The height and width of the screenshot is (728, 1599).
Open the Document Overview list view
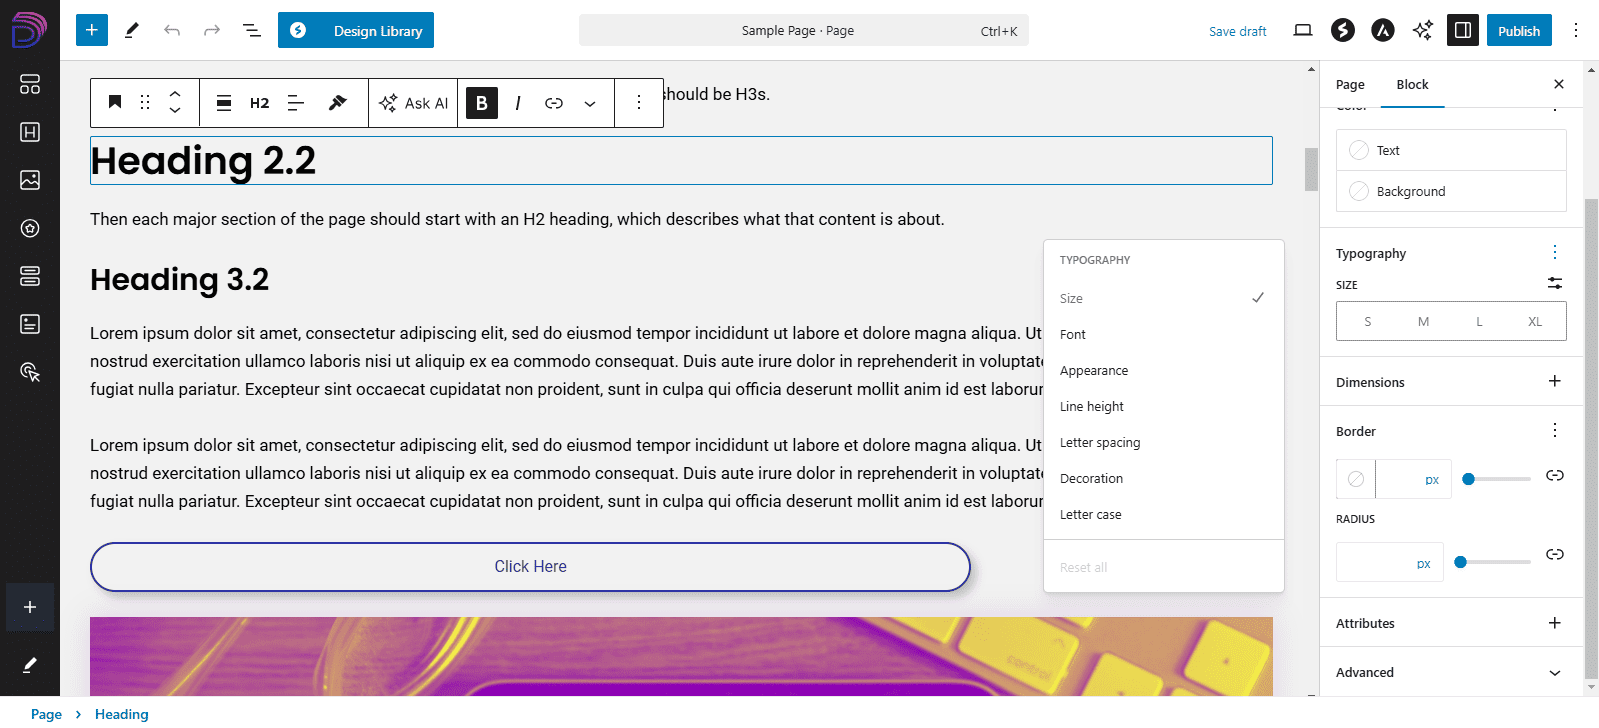(252, 30)
